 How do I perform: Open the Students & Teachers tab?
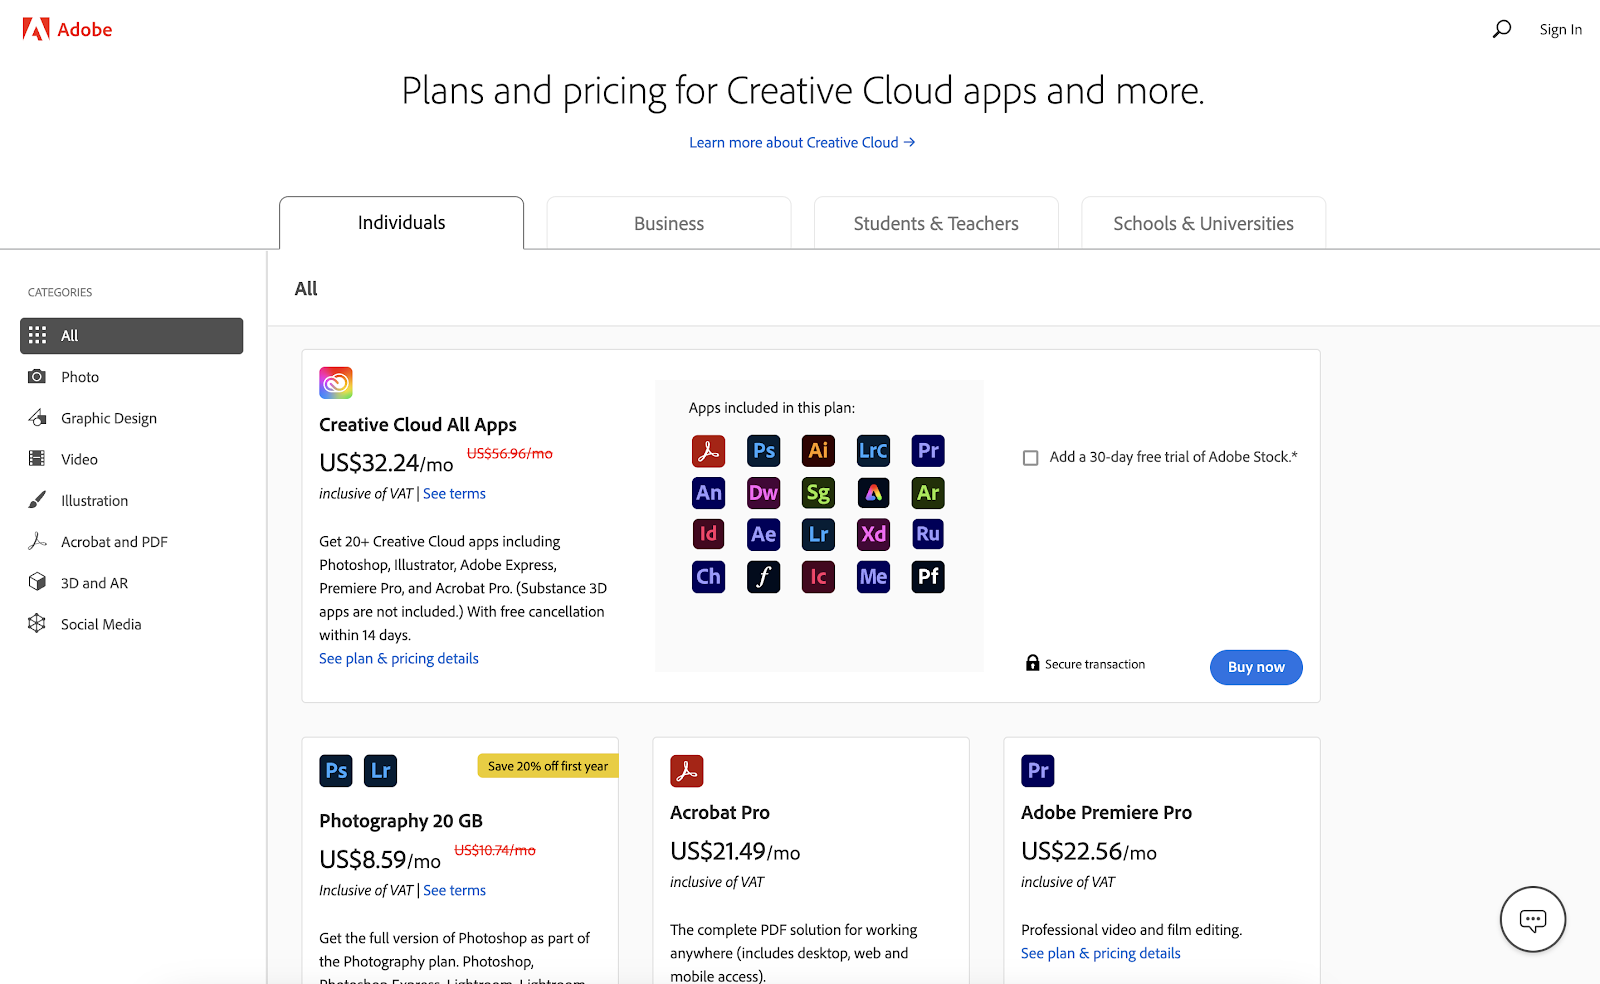[x=935, y=223]
